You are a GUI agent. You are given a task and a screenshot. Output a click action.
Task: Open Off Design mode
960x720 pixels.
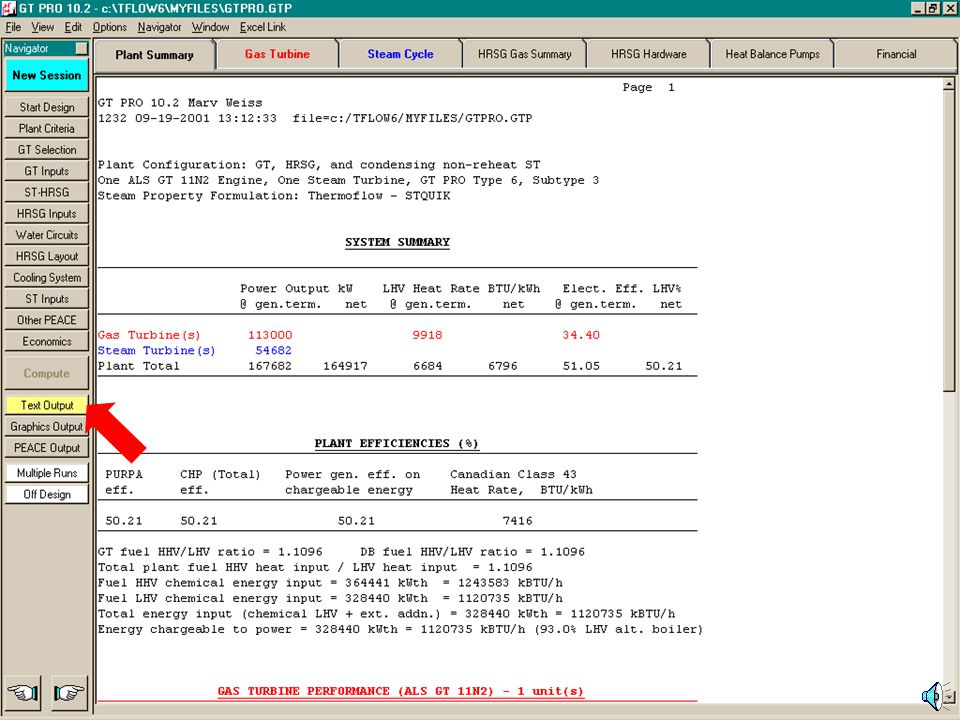click(47, 495)
